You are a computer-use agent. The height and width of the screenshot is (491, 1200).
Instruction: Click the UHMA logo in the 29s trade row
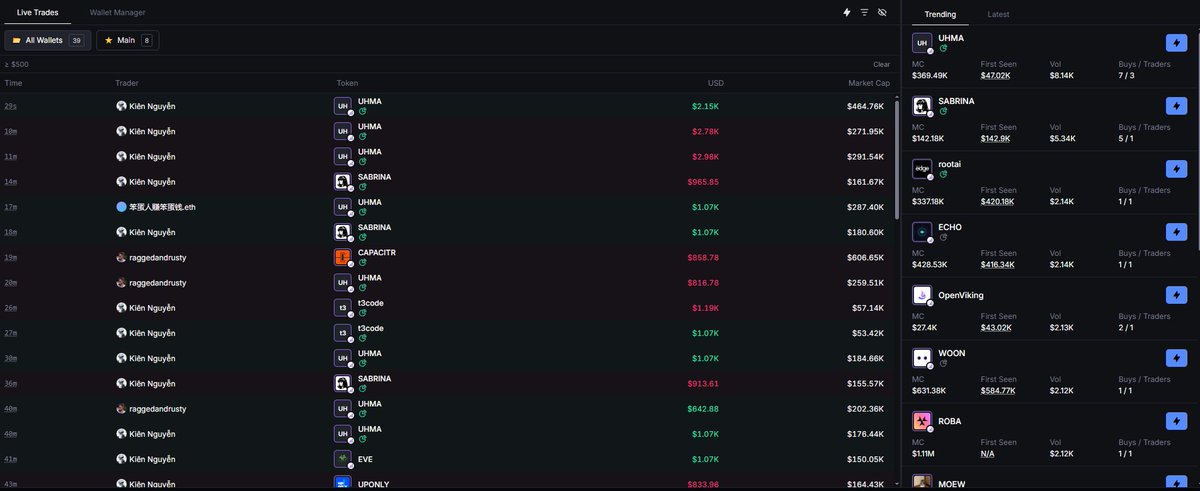[342, 106]
